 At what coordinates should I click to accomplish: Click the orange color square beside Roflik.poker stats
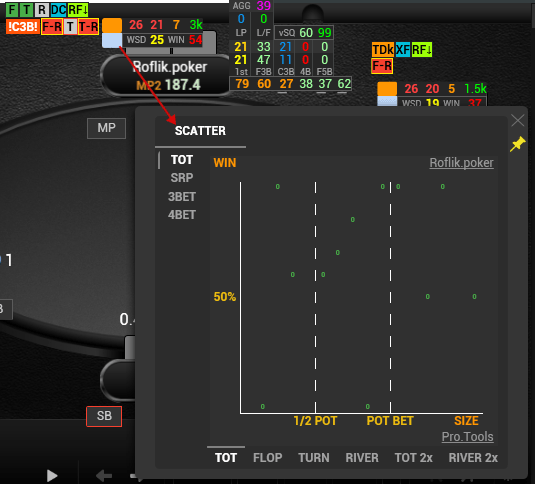(x=112, y=25)
